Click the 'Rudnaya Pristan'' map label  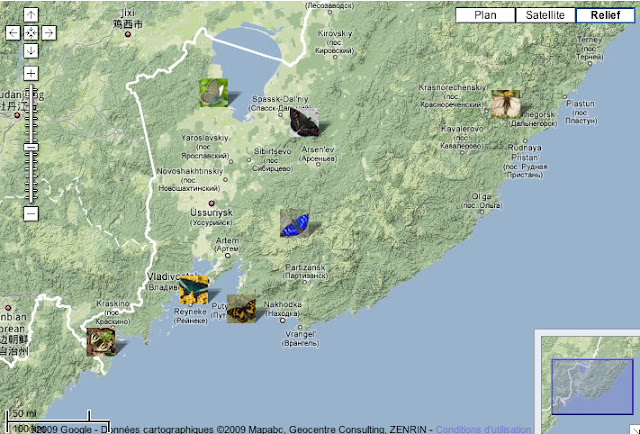point(525,153)
